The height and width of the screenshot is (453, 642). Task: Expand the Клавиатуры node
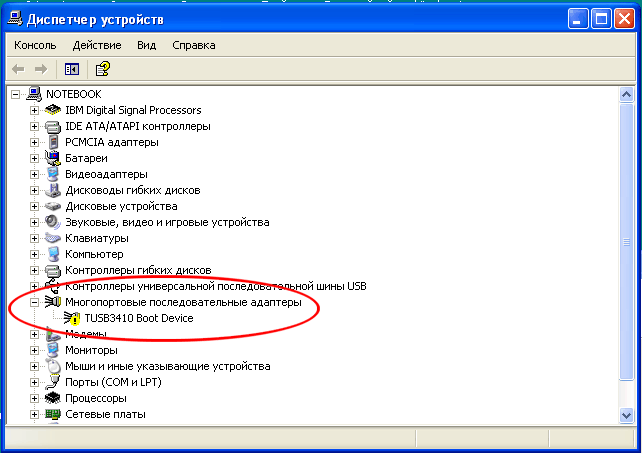pyautogui.click(x=34, y=238)
